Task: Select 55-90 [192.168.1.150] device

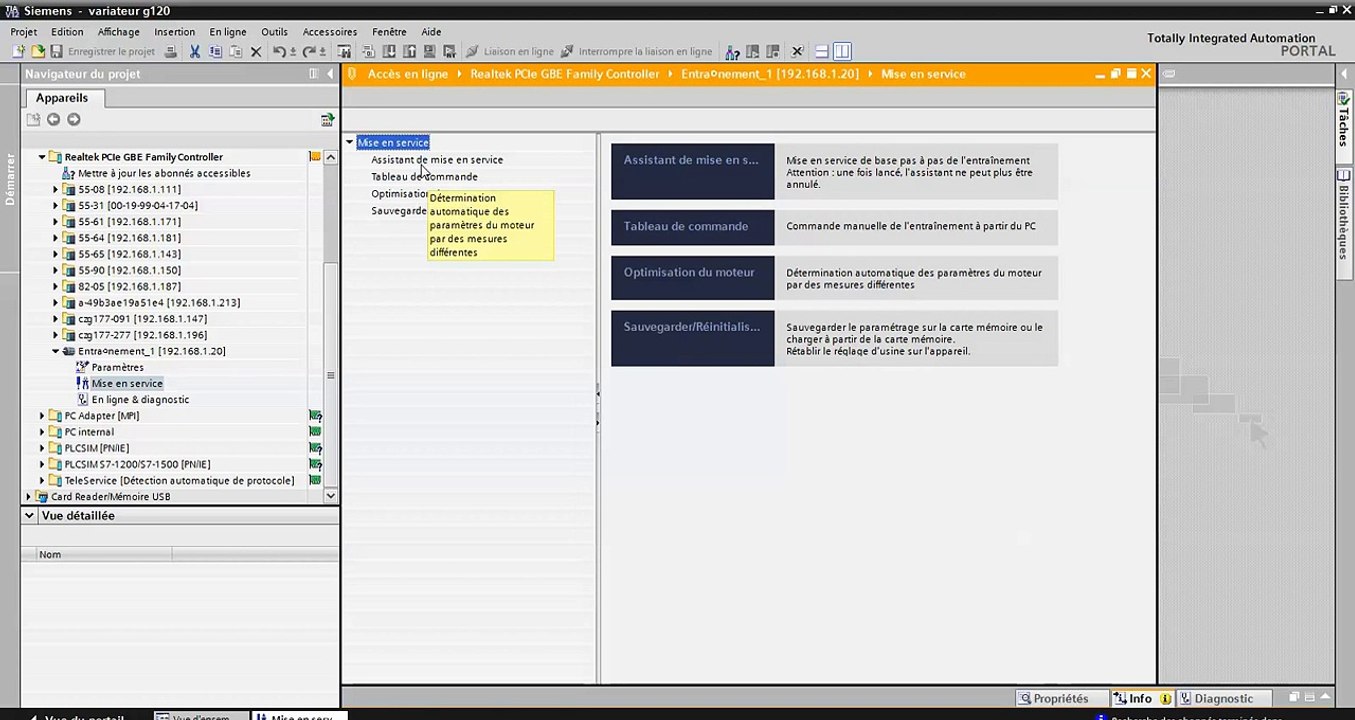Action: tap(129, 270)
